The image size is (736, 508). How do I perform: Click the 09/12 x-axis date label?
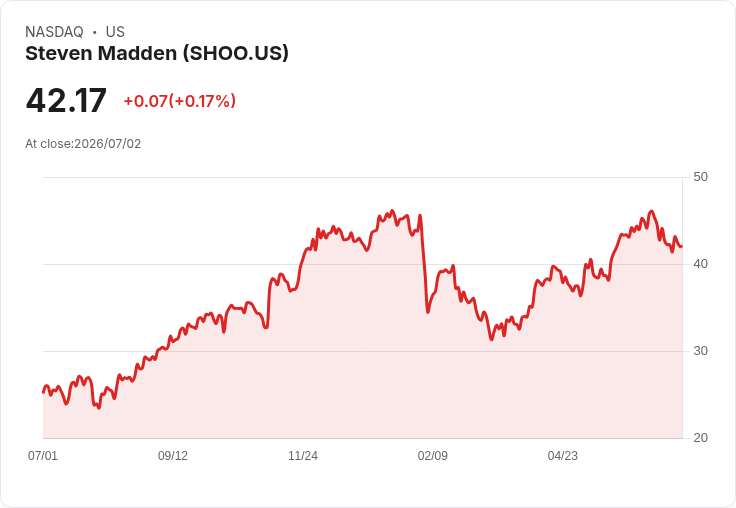173,456
